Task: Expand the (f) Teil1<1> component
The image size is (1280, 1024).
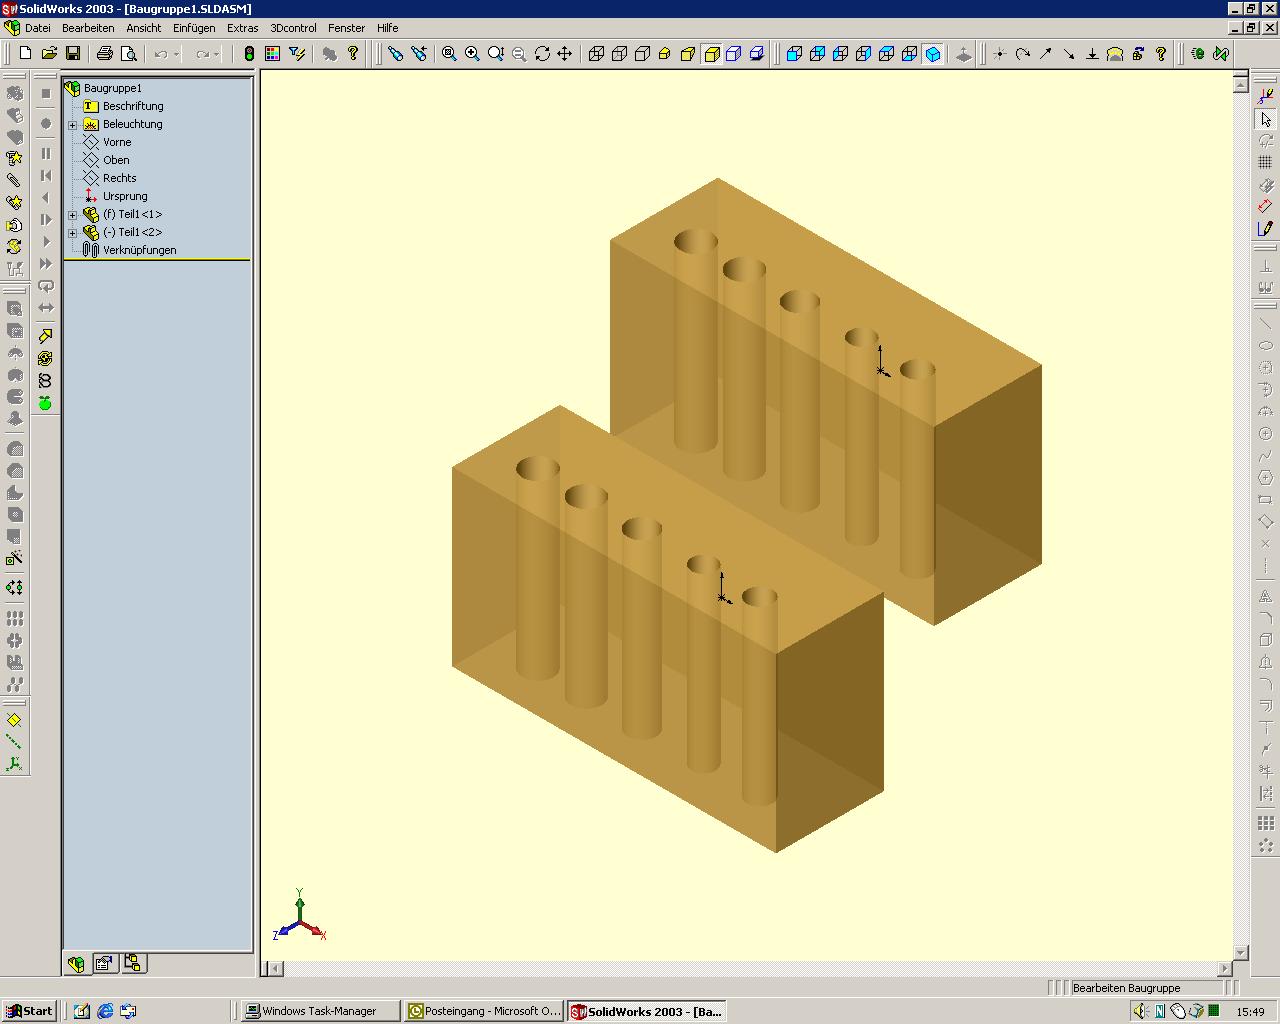Action: click(72, 215)
